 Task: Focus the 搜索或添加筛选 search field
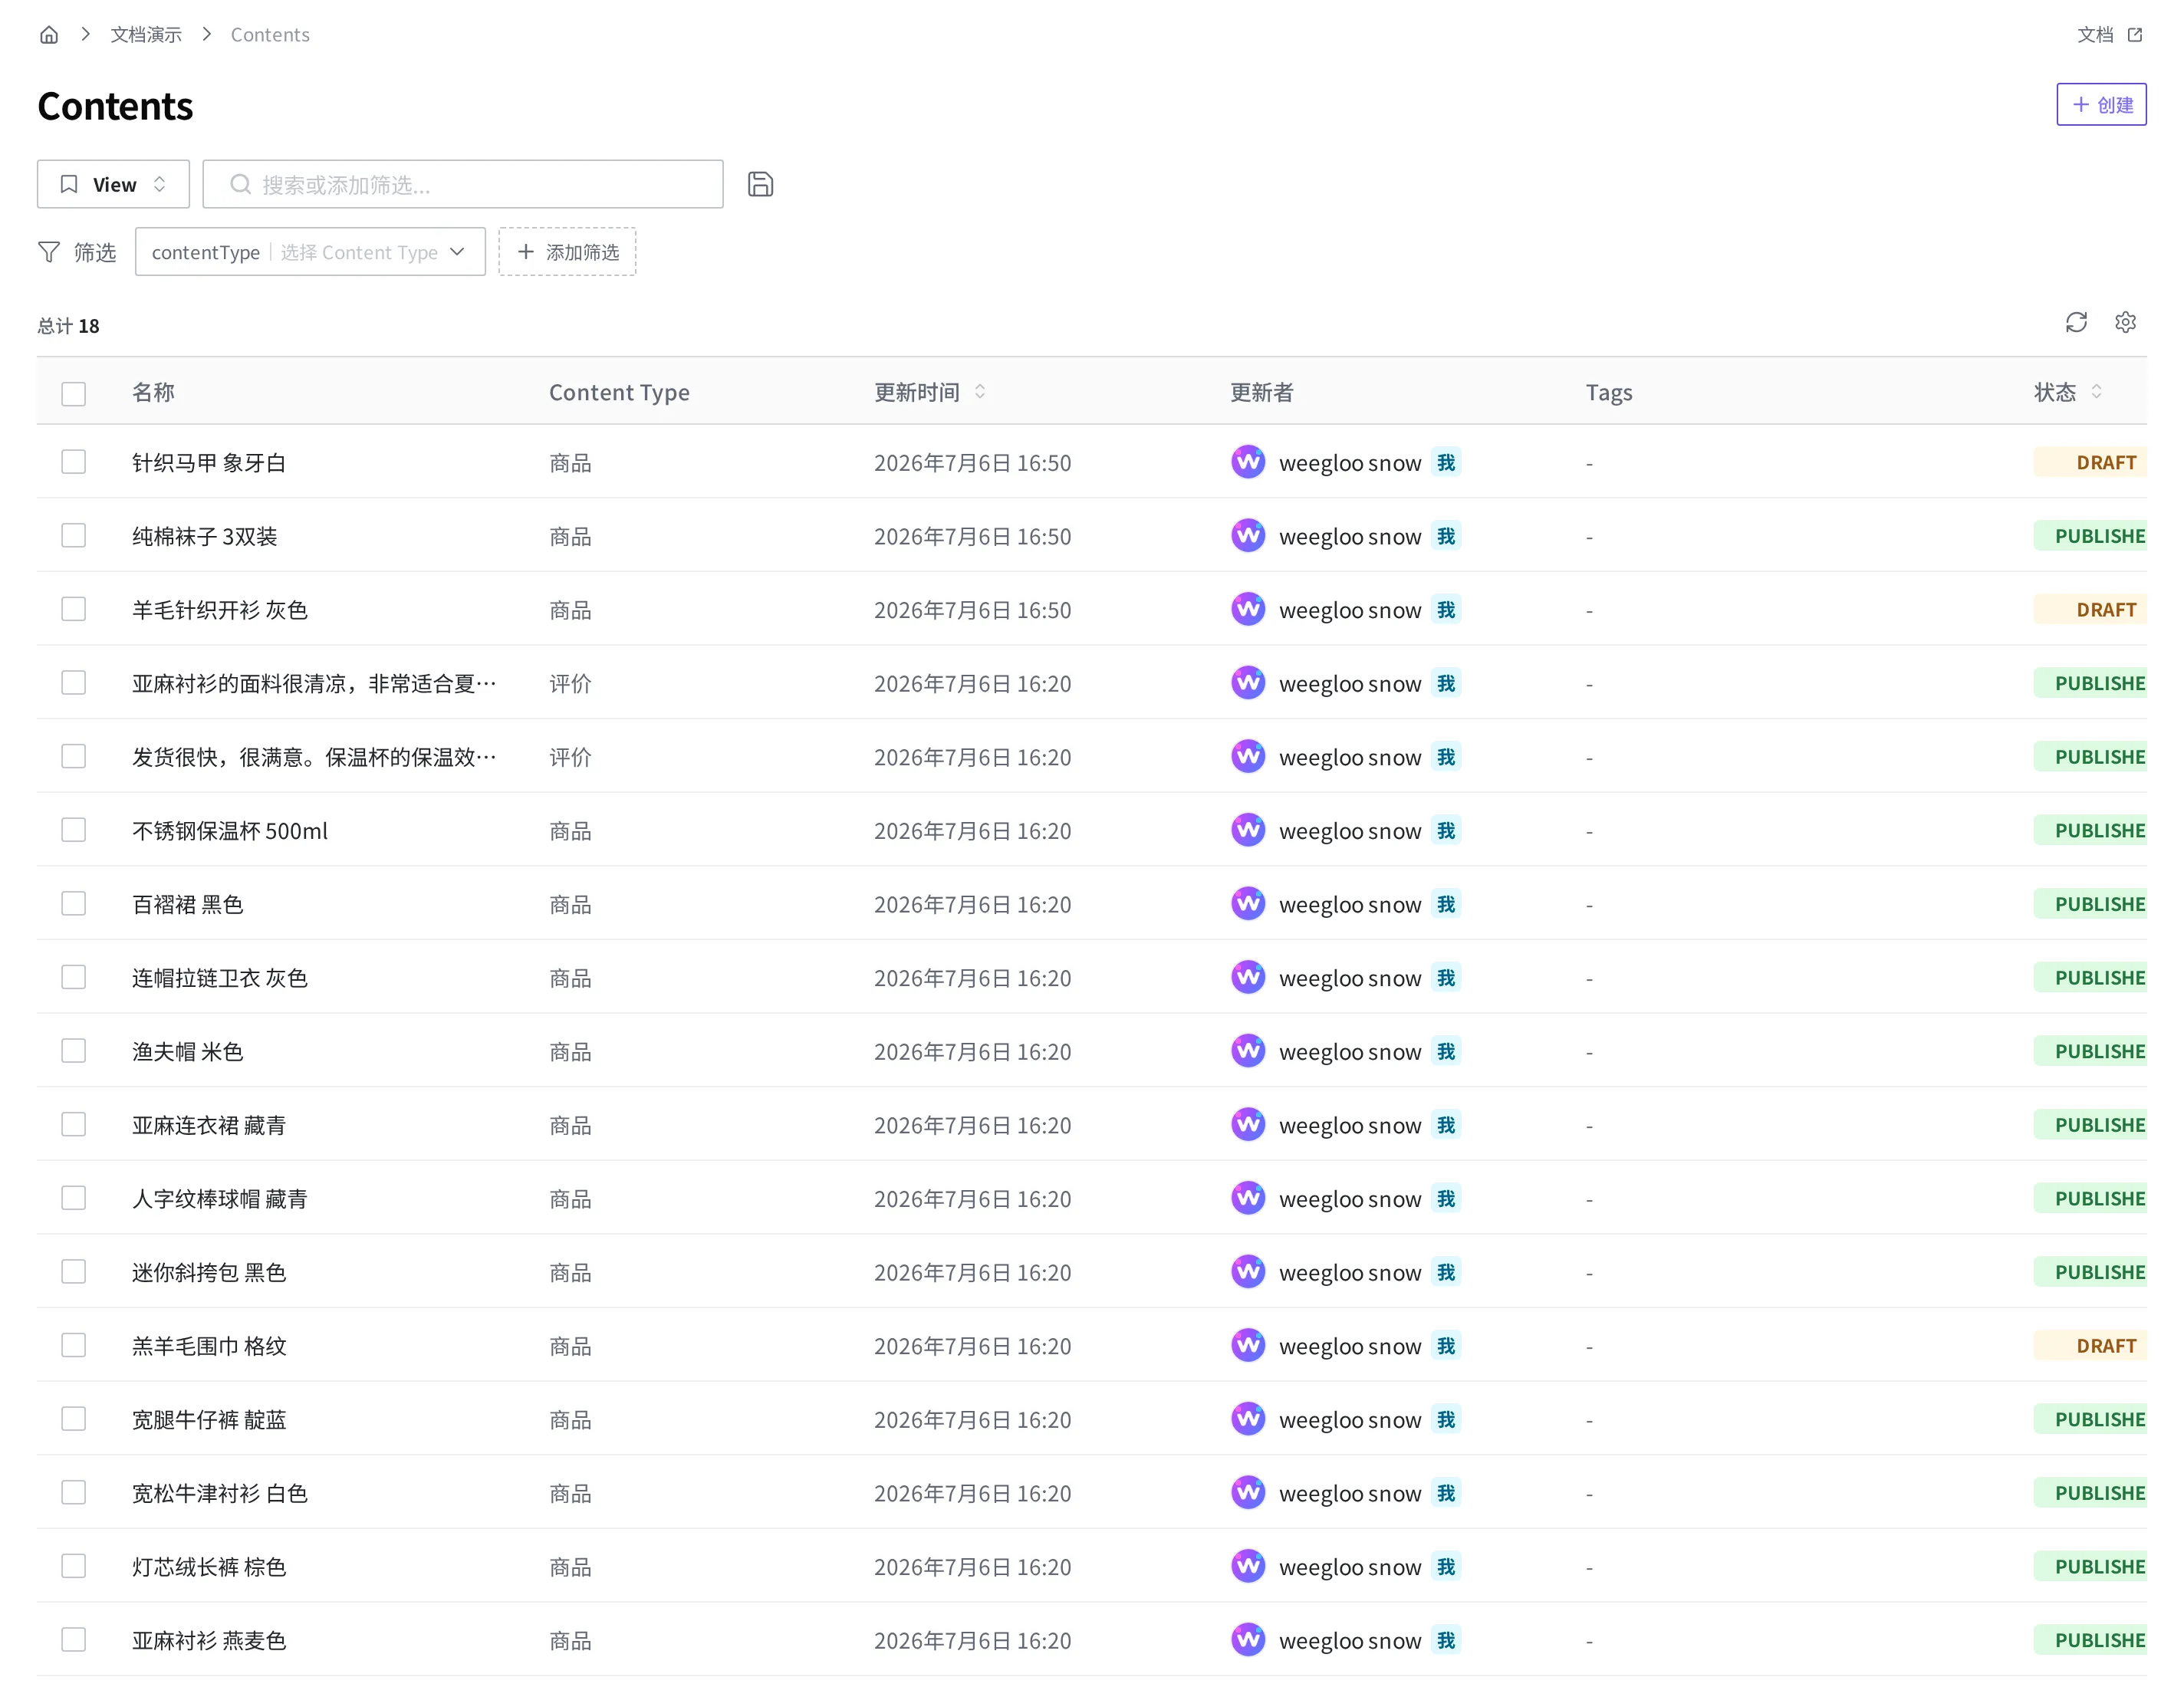463,184
